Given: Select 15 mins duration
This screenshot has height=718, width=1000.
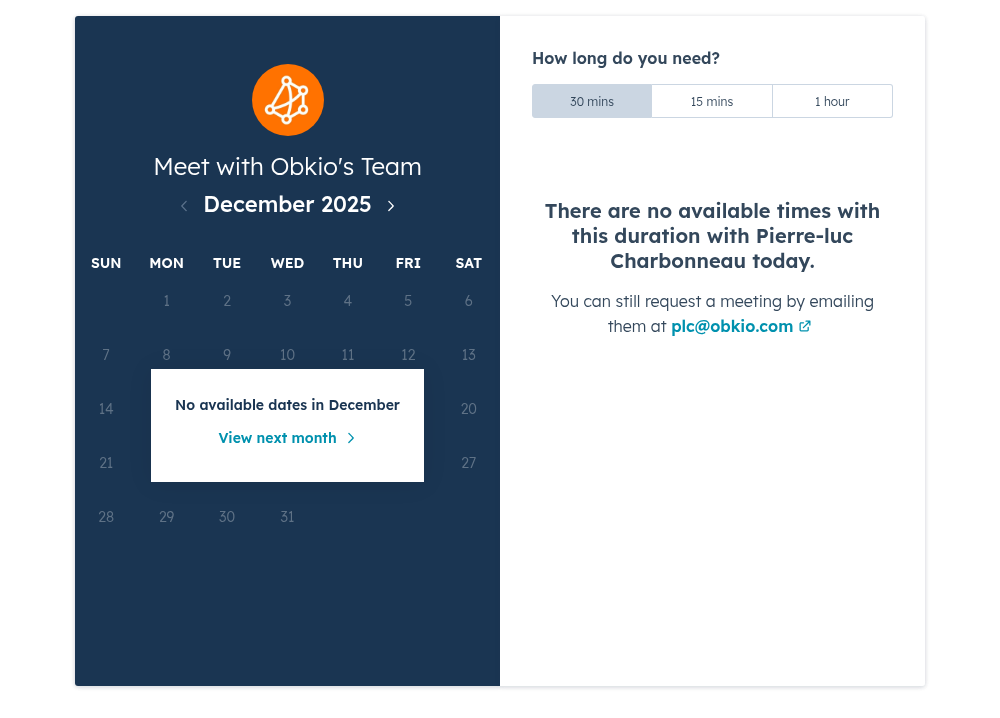Looking at the screenshot, I should tap(712, 101).
